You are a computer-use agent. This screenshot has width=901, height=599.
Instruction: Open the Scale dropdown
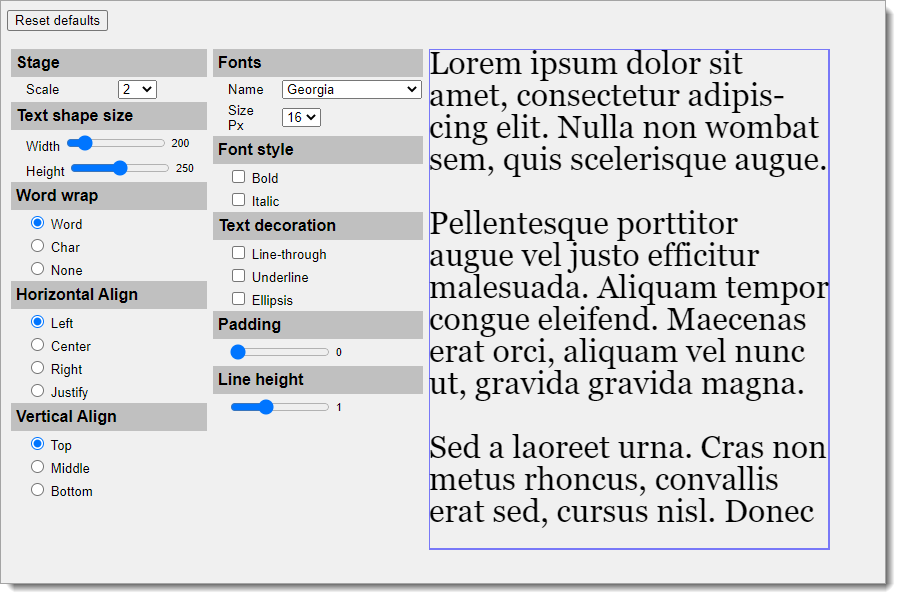(136, 89)
